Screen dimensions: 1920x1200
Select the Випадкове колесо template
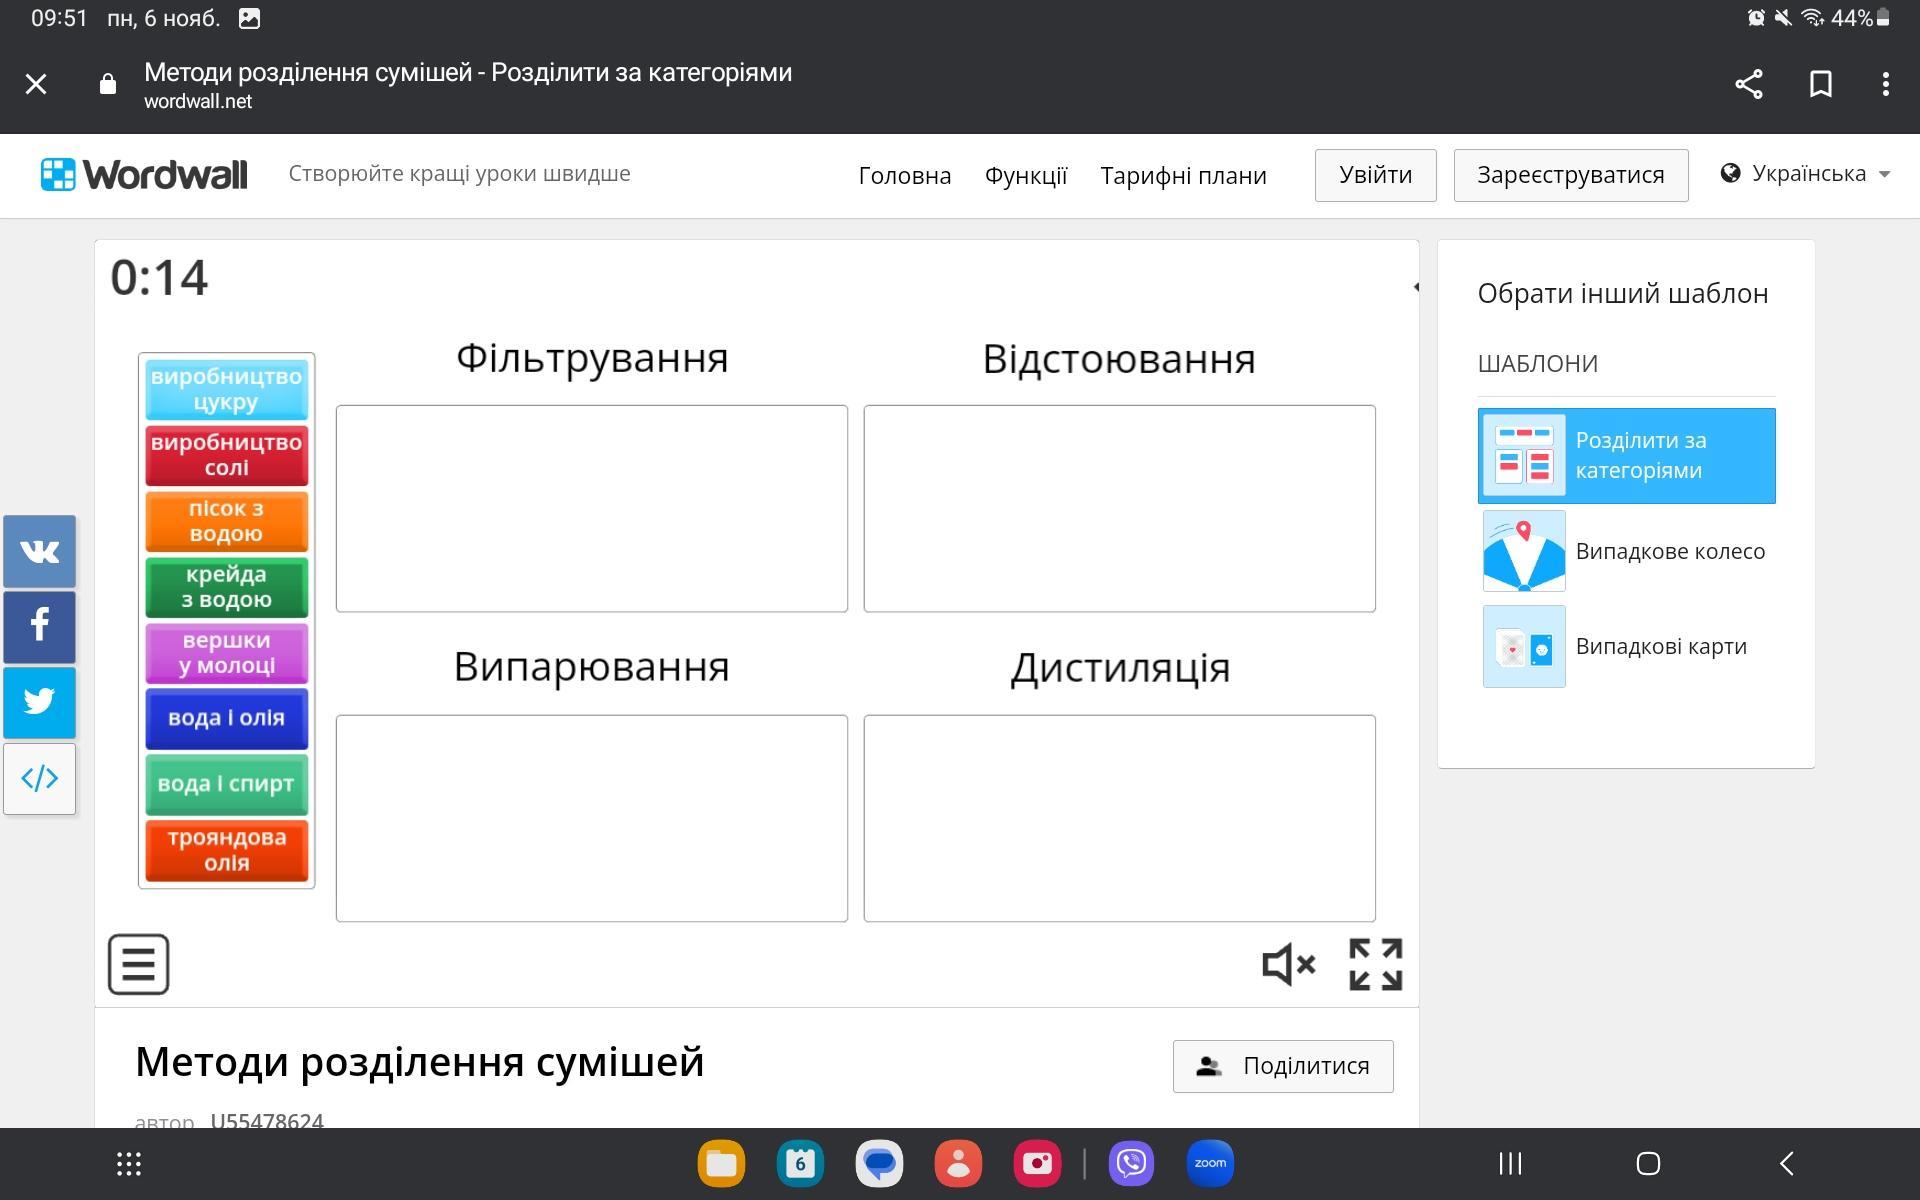1627,551
